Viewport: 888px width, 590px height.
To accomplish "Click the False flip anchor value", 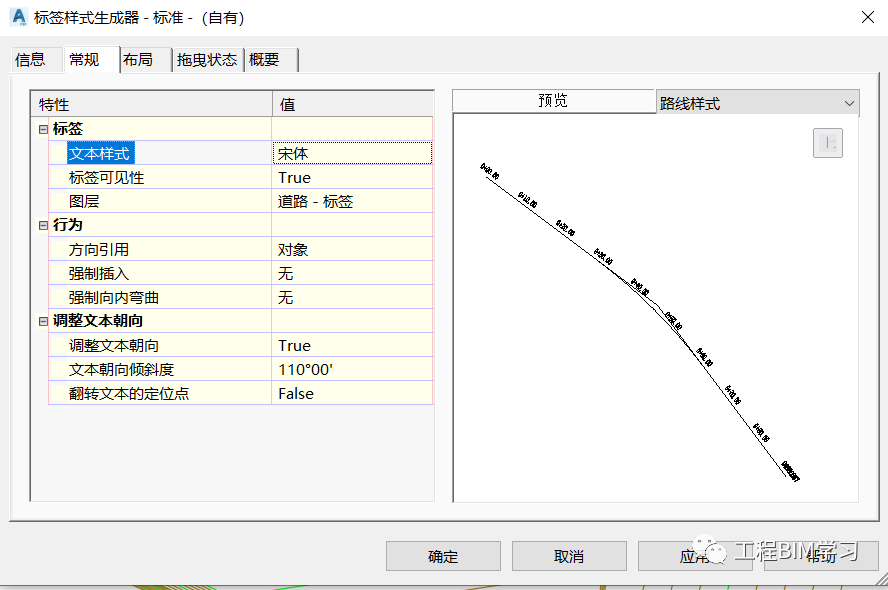I will click(x=352, y=394).
